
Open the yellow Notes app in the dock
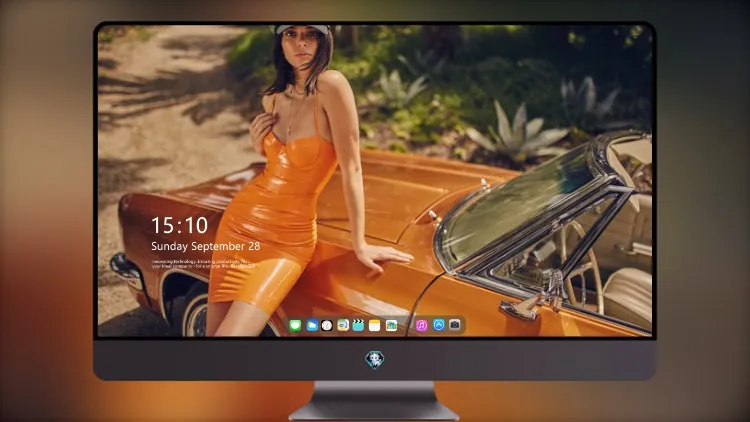click(375, 326)
